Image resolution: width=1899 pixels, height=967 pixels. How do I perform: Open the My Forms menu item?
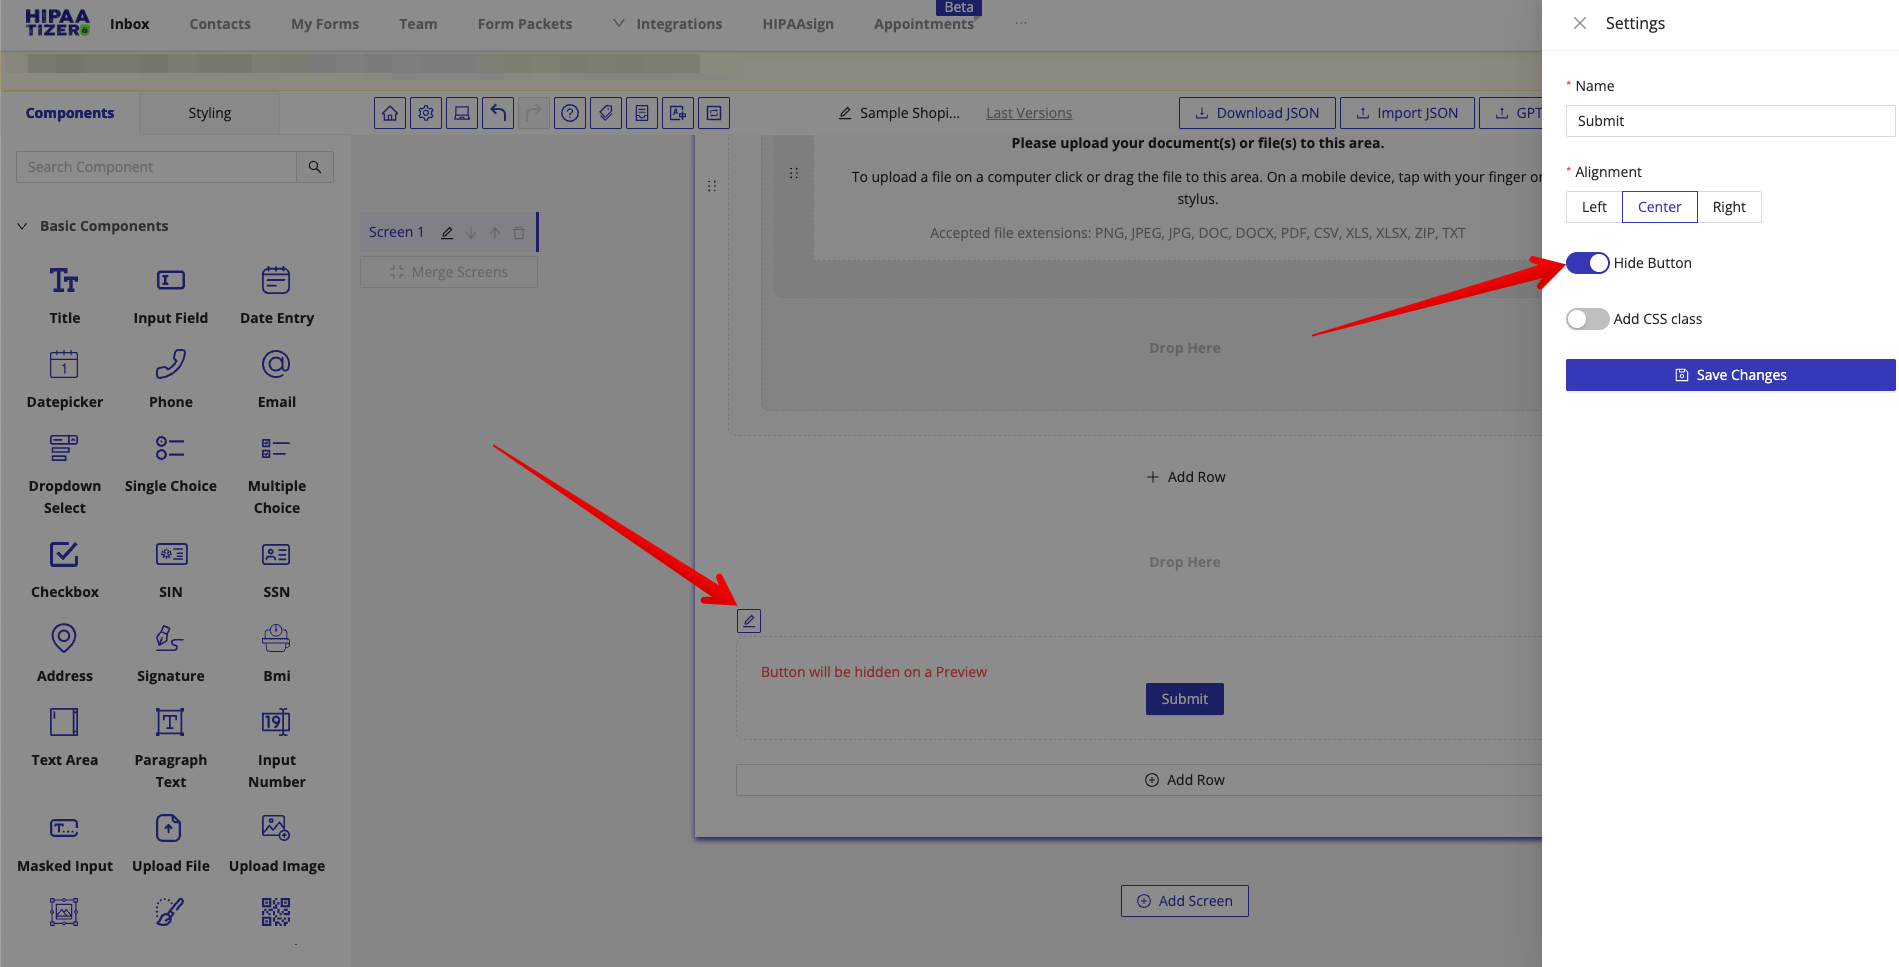click(325, 24)
